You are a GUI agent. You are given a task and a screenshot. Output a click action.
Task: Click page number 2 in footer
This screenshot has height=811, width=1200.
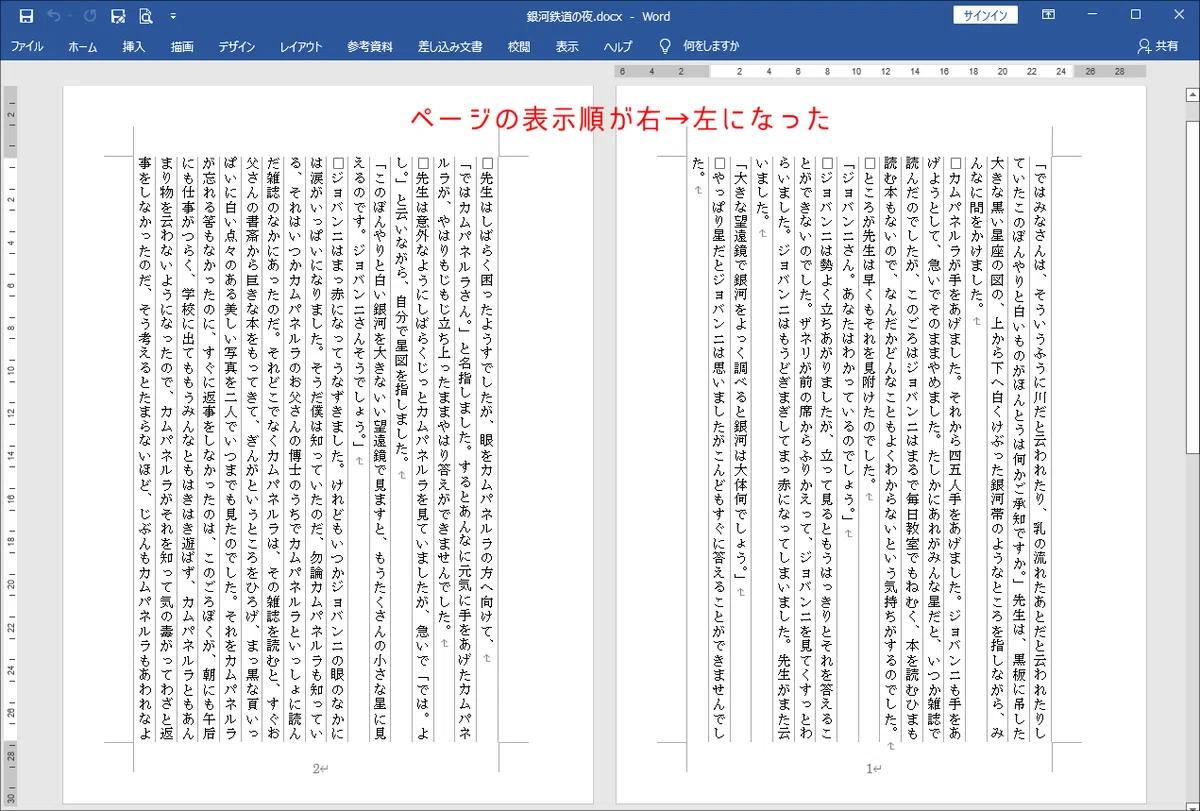[x=318, y=769]
